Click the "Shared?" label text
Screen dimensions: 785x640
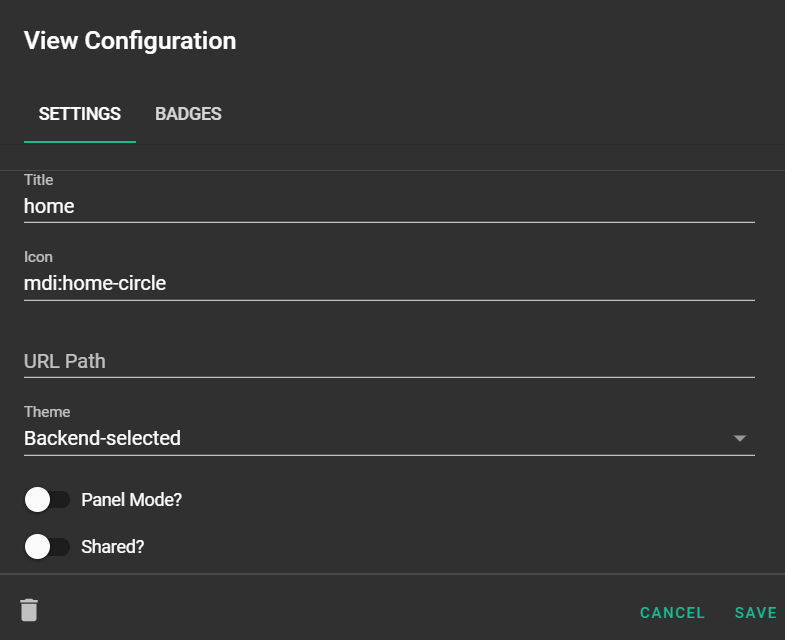coord(113,547)
